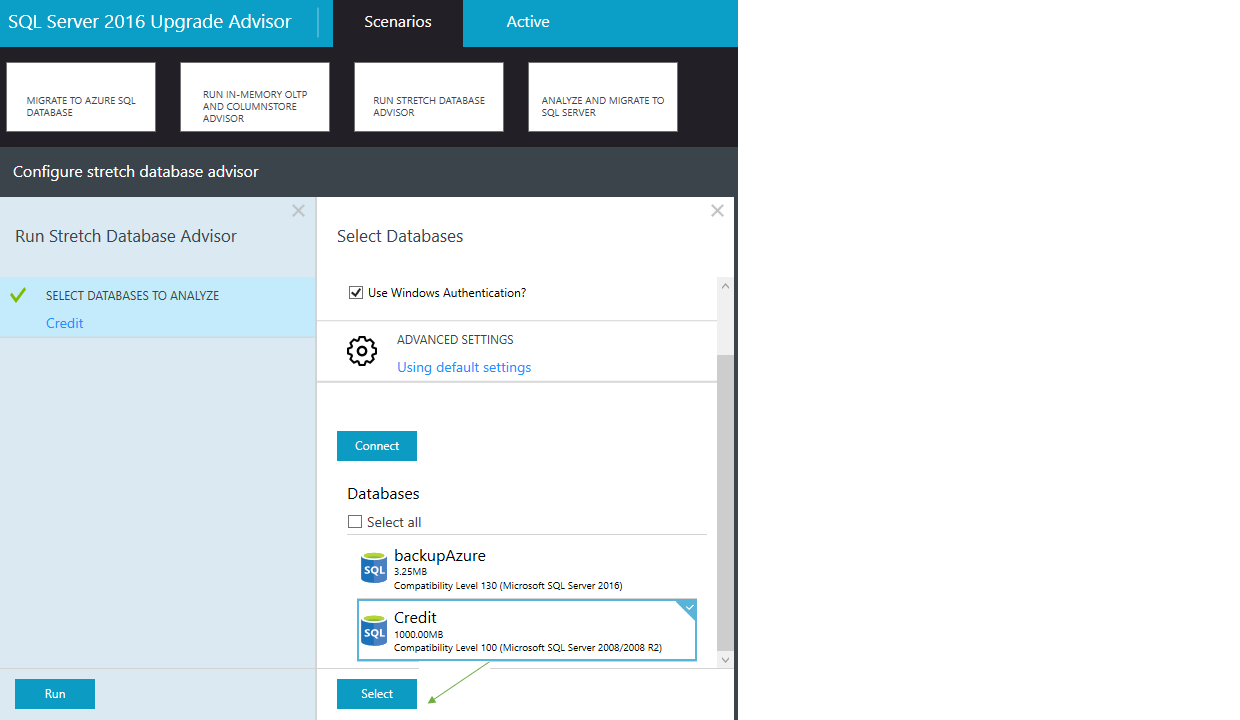Open Analyze and Migrate to SQL Server tile
Viewport: 1240px width, 720px height.
tap(603, 97)
